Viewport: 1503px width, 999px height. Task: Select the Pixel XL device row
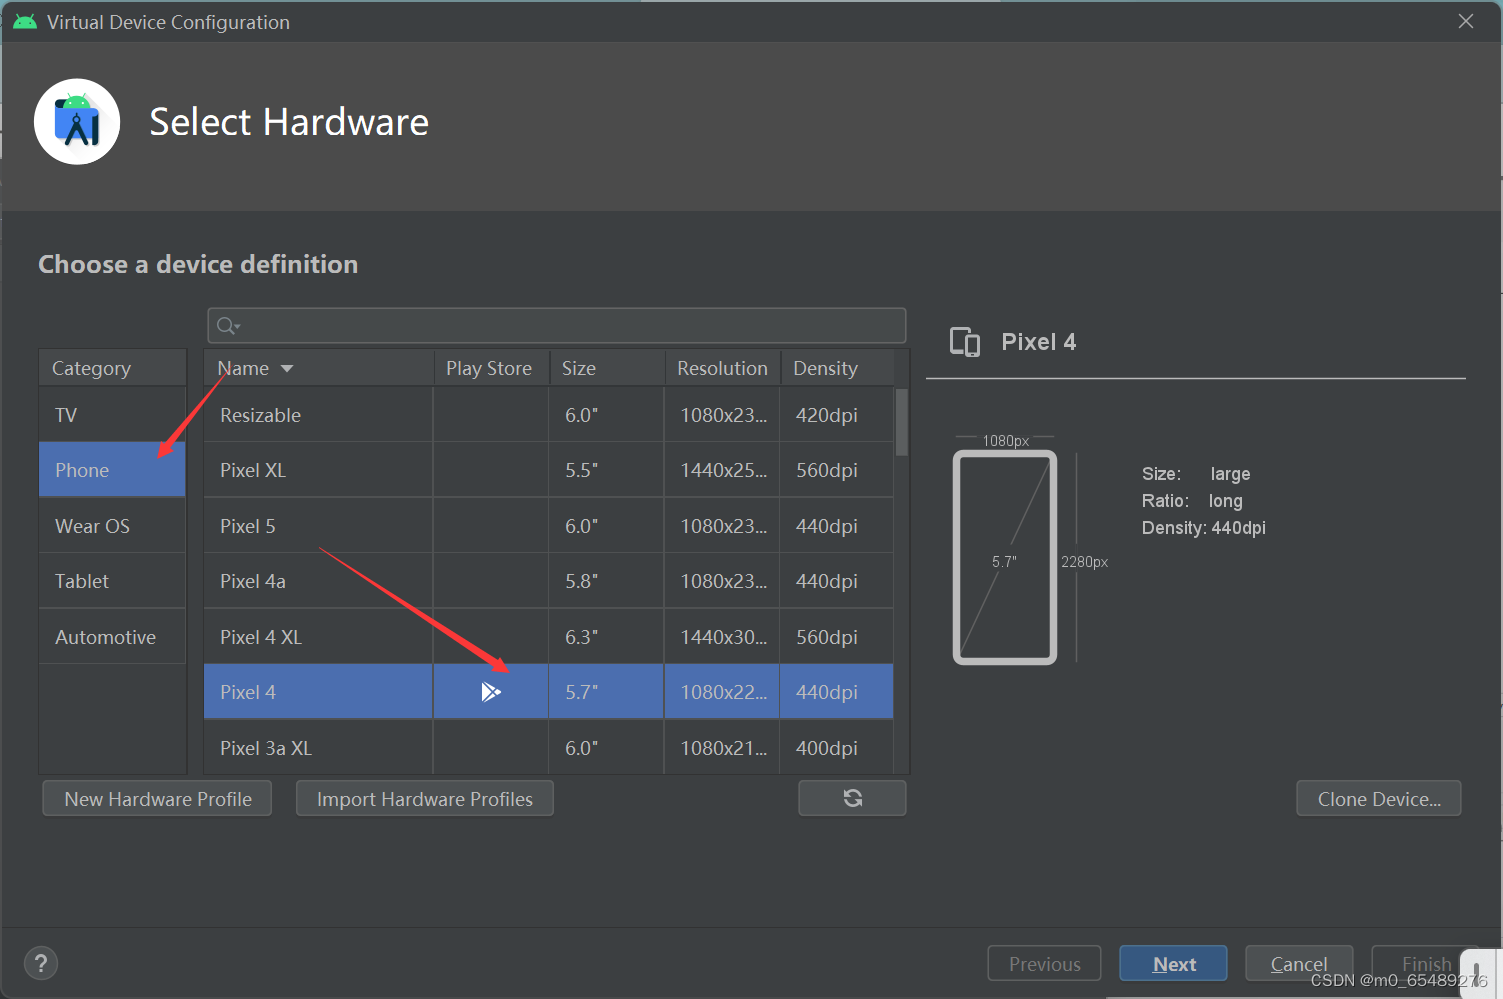(548, 470)
